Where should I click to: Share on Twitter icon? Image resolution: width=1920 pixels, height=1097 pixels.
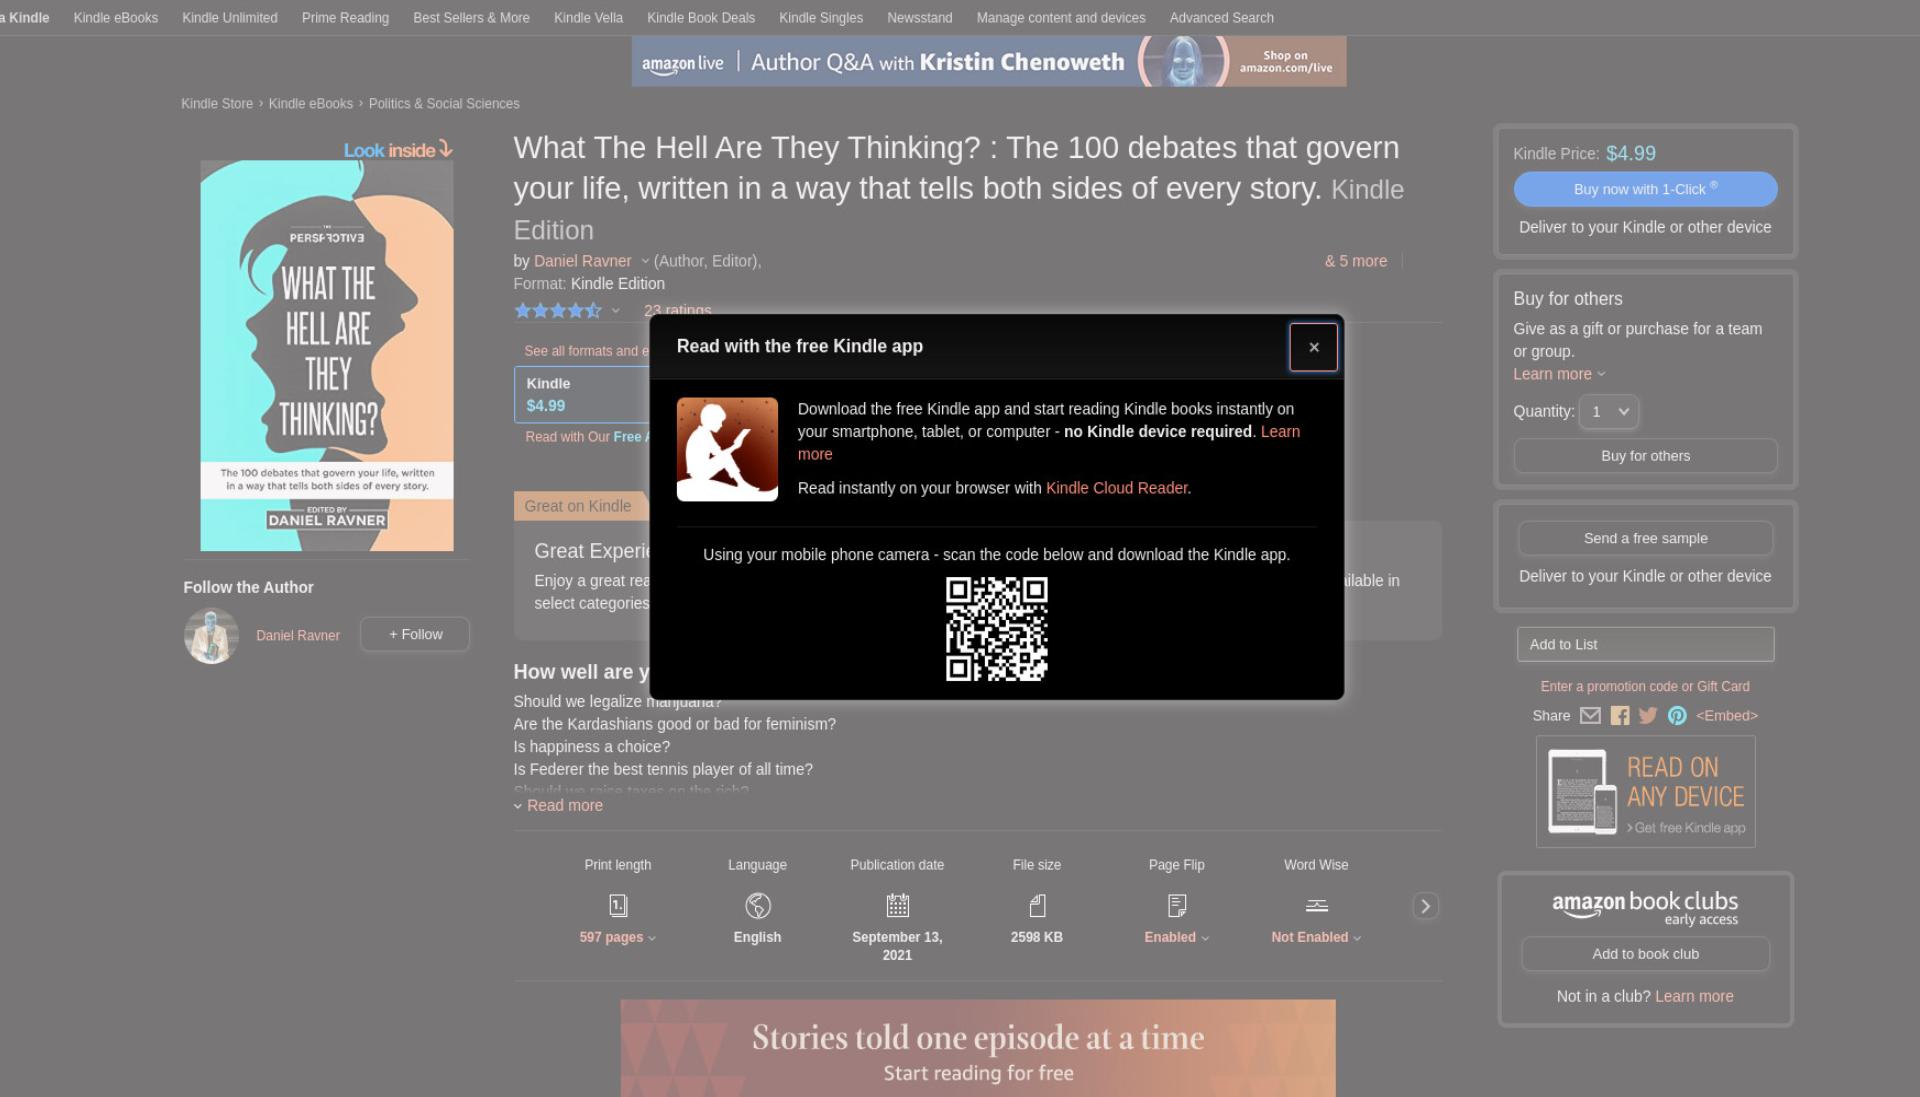[1648, 715]
